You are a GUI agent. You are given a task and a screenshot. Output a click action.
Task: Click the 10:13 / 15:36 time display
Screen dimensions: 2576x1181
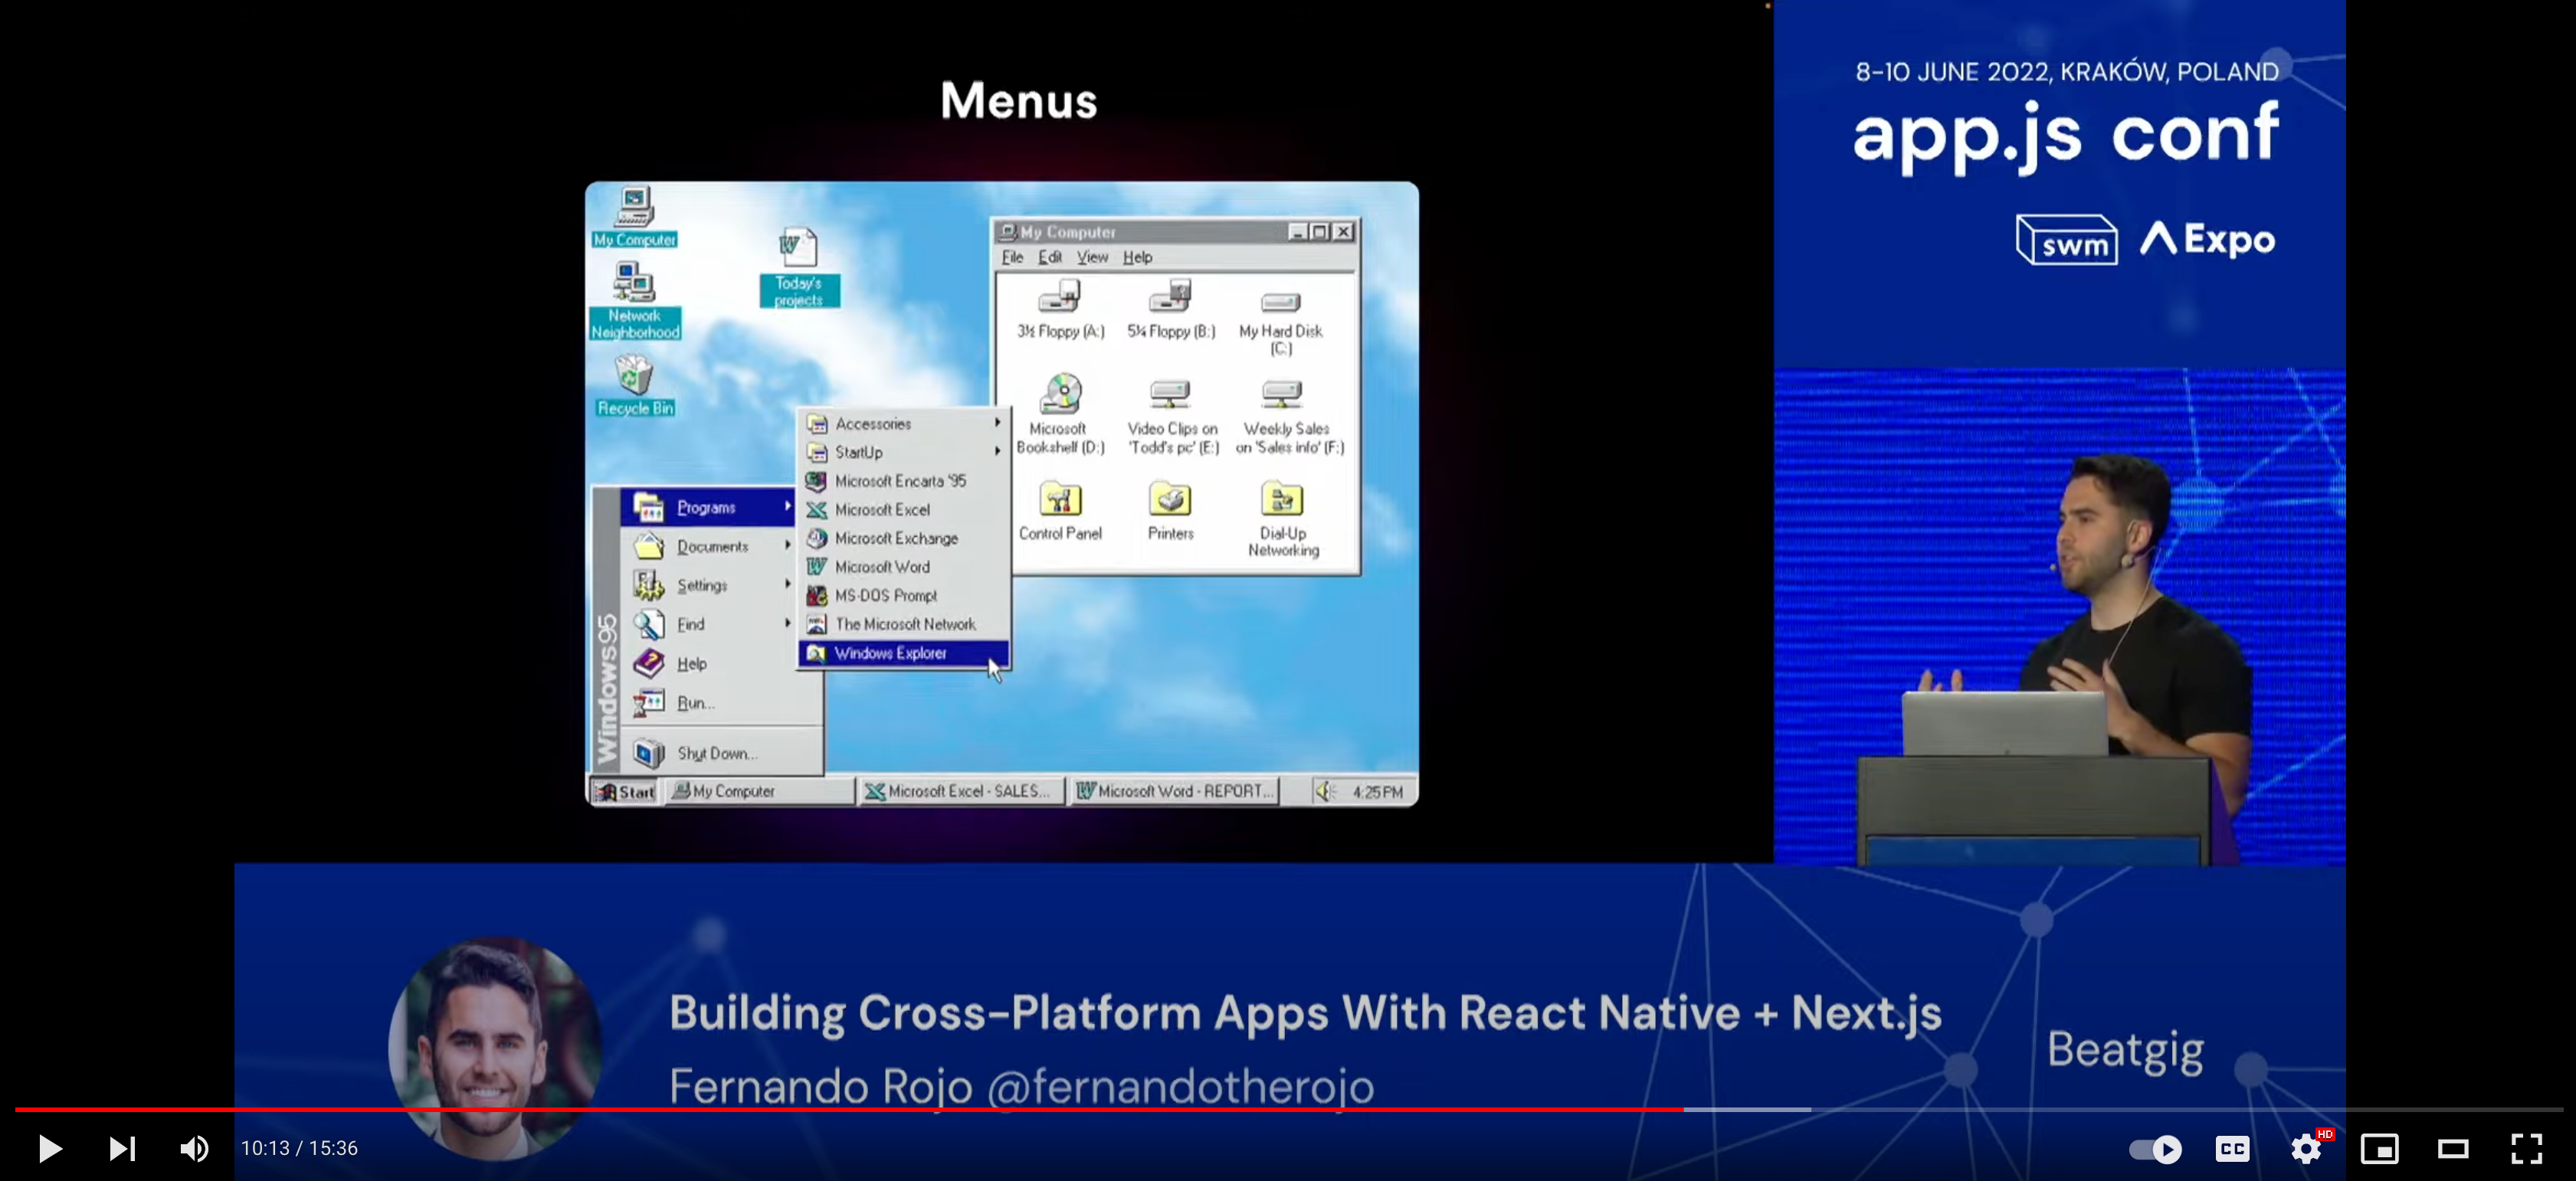point(299,1148)
